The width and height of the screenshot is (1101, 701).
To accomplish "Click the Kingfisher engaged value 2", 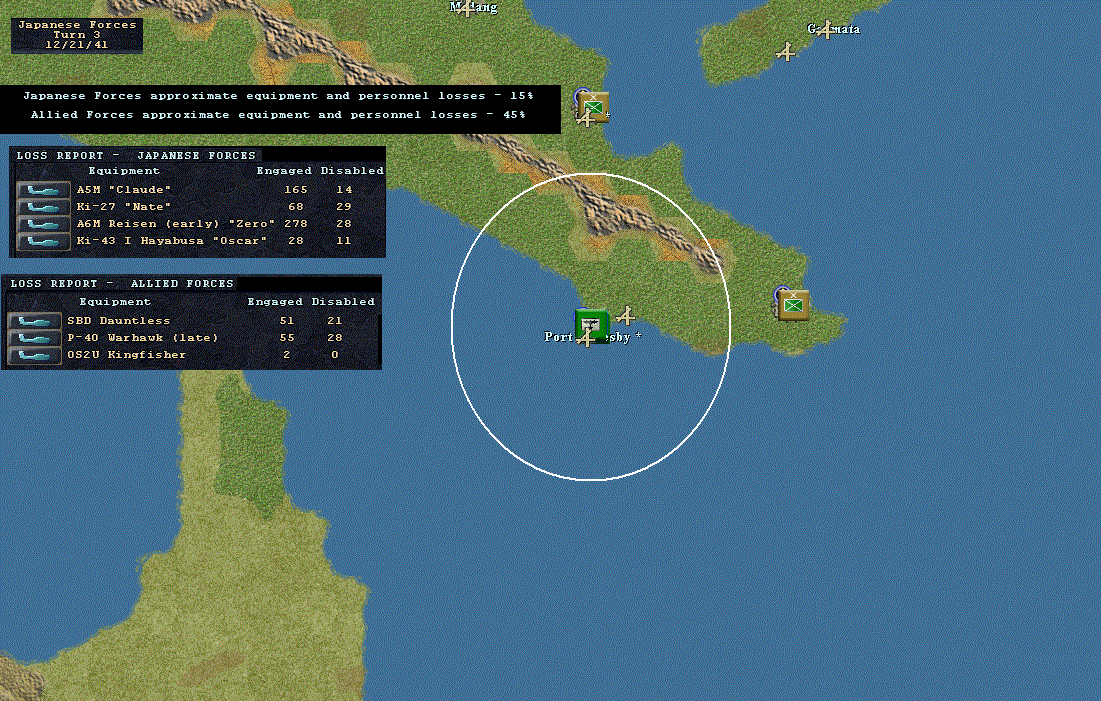I will [x=286, y=355].
